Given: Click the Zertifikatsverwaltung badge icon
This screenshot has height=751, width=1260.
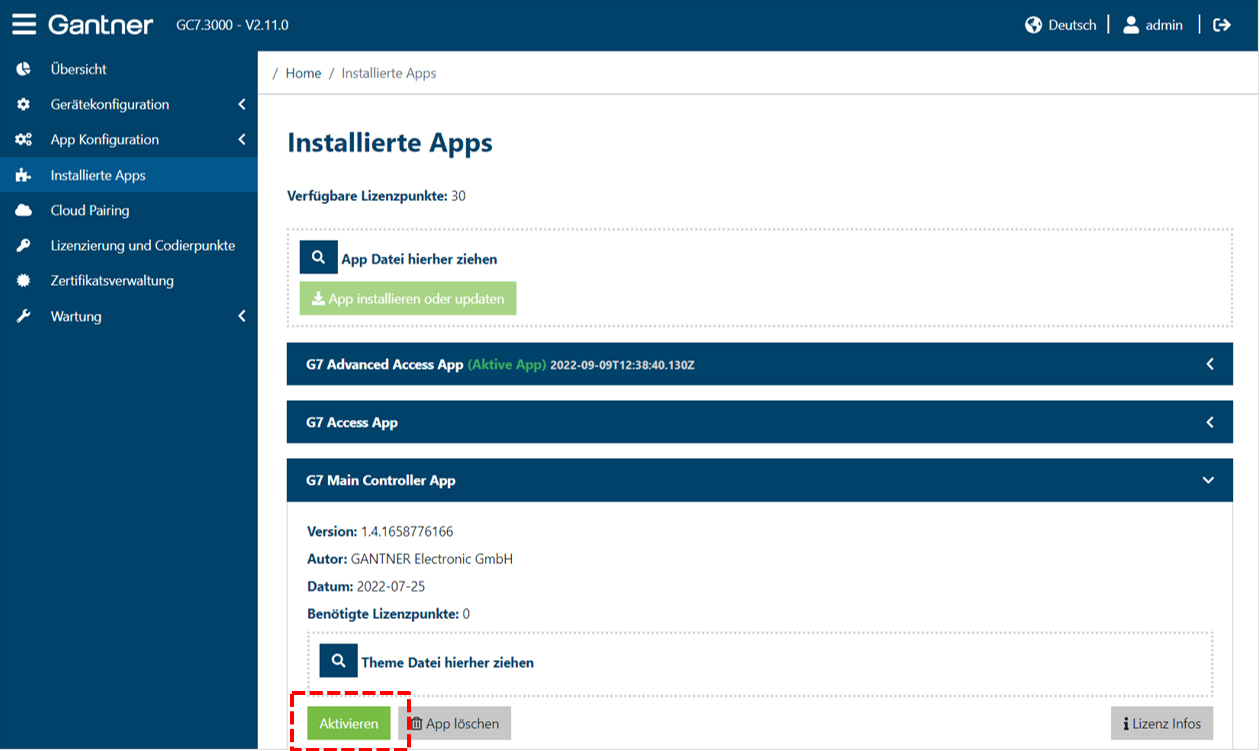Looking at the screenshot, I should 23,281.
